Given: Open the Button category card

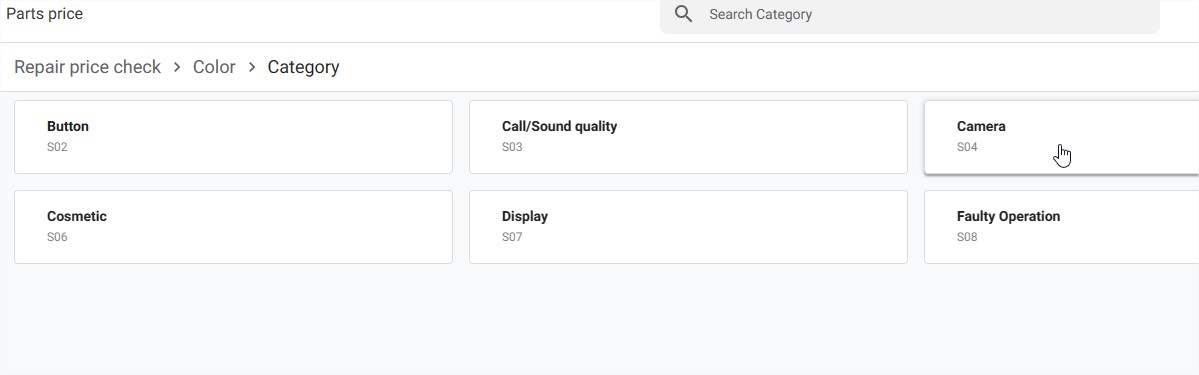Looking at the screenshot, I should tap(233, 137).
